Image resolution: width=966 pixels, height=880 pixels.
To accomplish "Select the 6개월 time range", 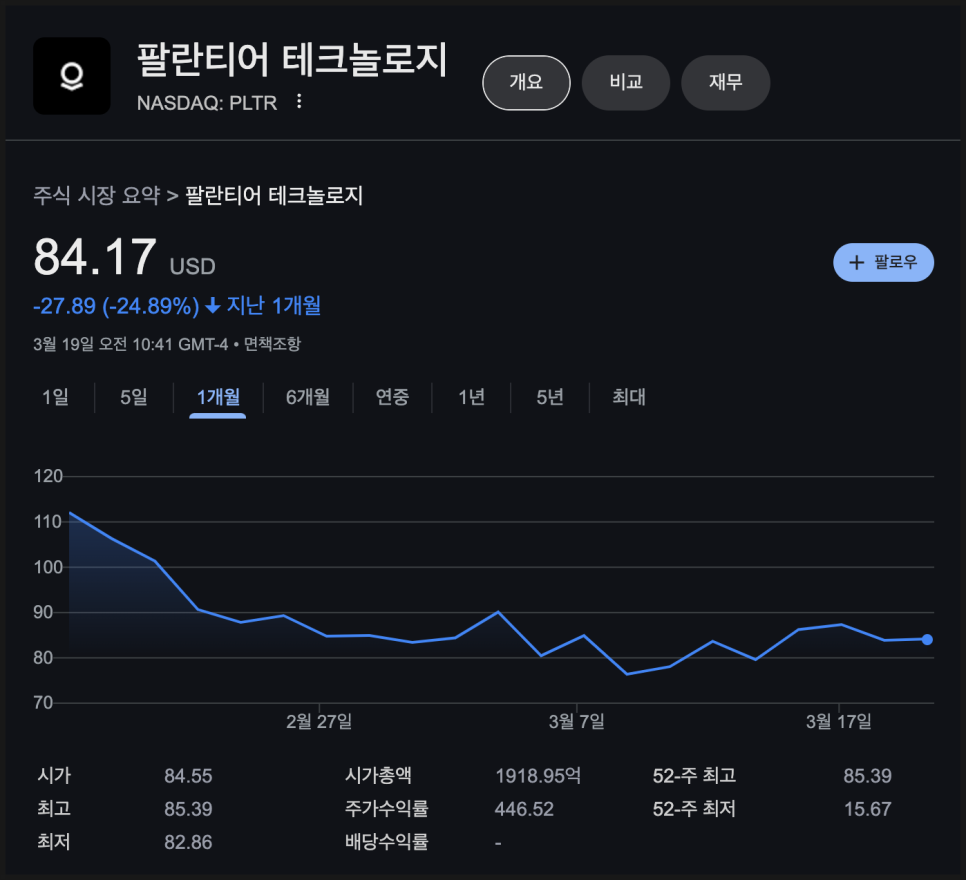I will (307, 397).
